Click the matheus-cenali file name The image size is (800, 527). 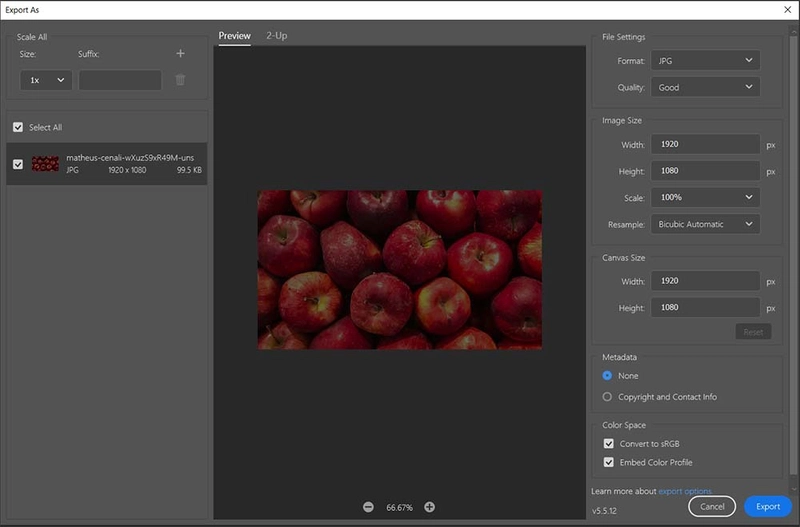[x=130, y=158]
